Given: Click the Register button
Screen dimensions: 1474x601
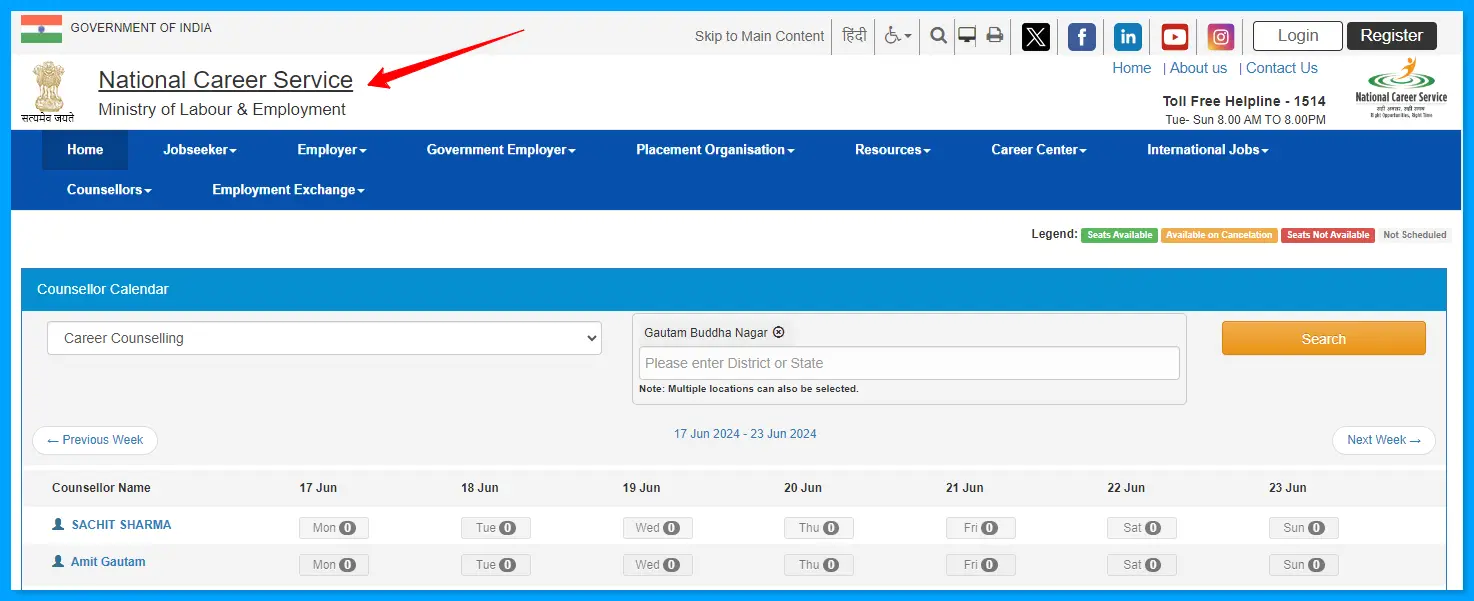Looking at the screenshot, I should tap(1391, 36).
